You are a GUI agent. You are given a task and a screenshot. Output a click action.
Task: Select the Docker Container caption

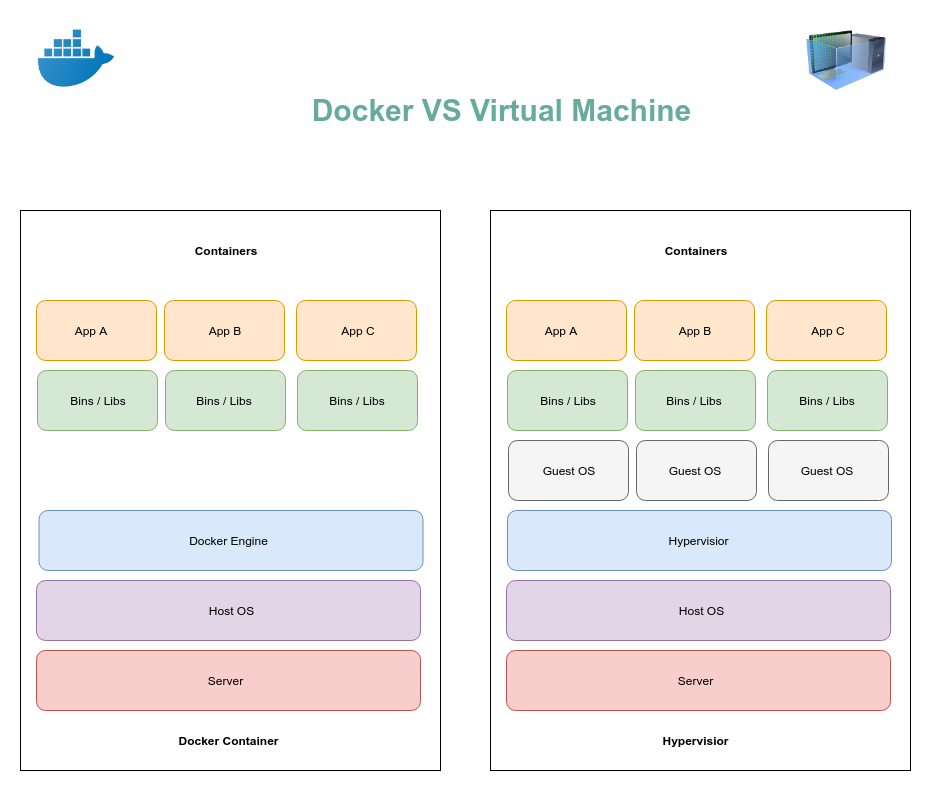pyautogui.click(x=228, y=741)
